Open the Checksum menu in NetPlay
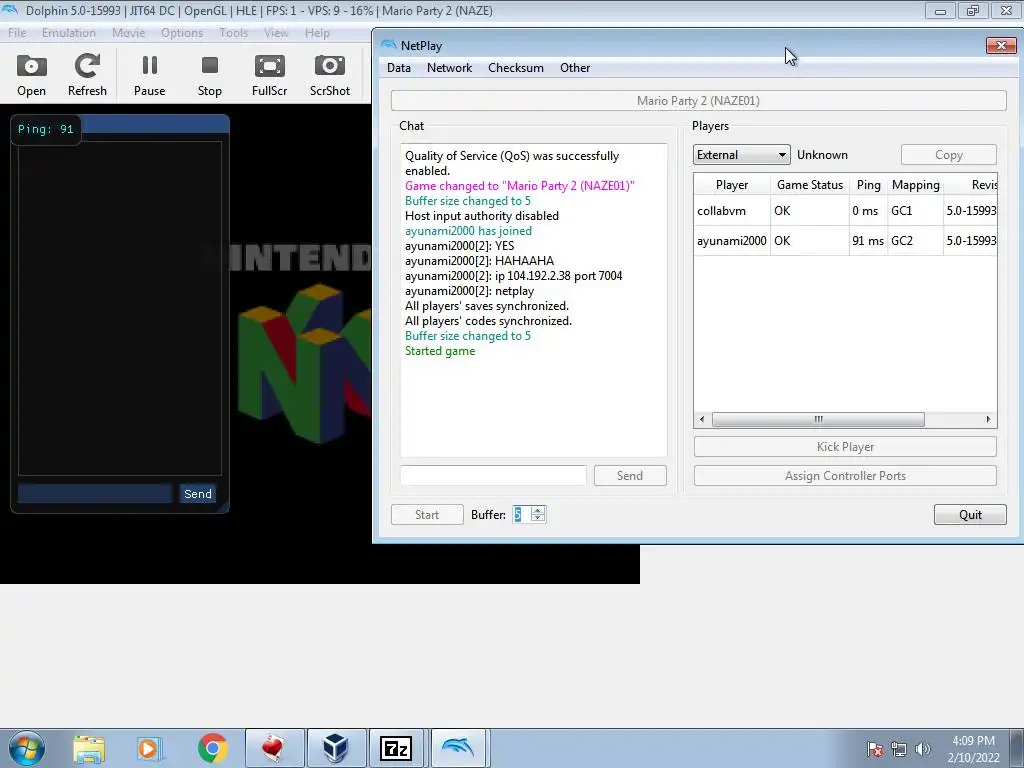The height and width of the screenshot is (768, 1024). pos(516,68)
